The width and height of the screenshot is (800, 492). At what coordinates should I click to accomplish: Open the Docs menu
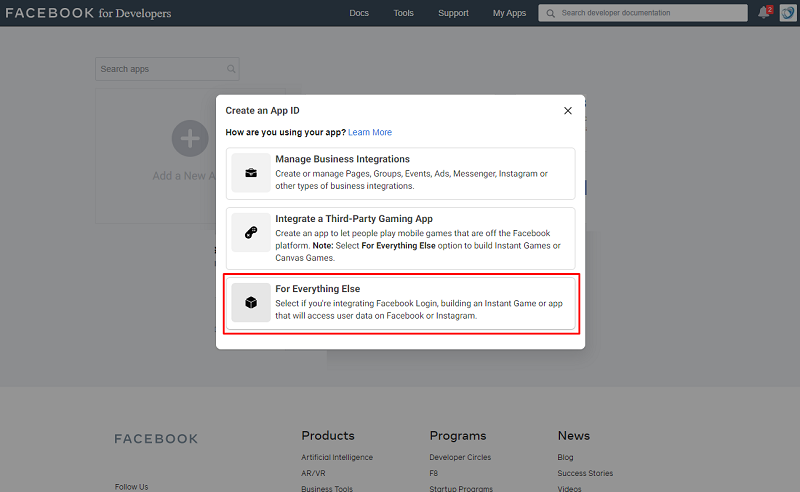(x=359, y=13)
